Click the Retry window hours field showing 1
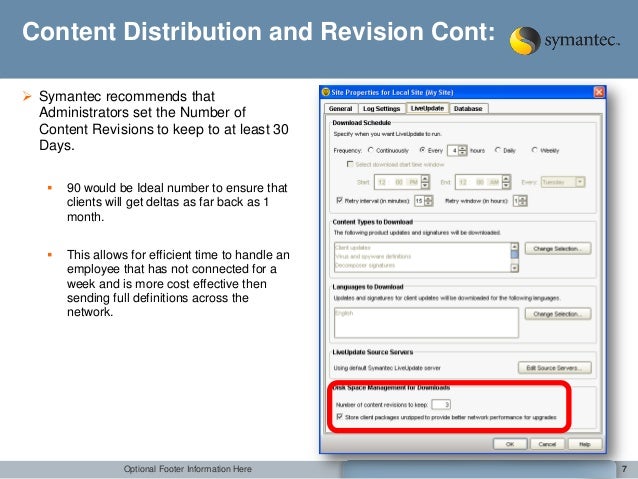Image resolution: width=638 pixels, height=479 pixels. (516, 201)
